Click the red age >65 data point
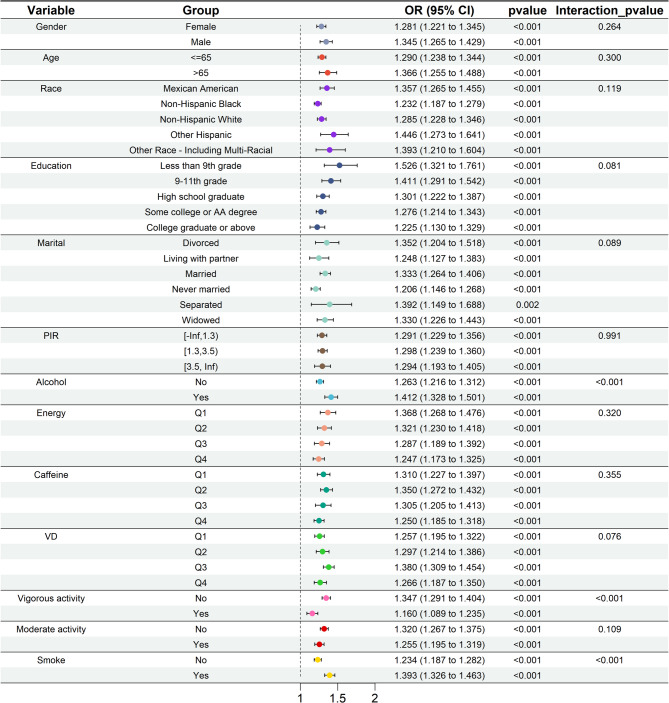Screen dimensions: 669x703 tap(327, 72)
